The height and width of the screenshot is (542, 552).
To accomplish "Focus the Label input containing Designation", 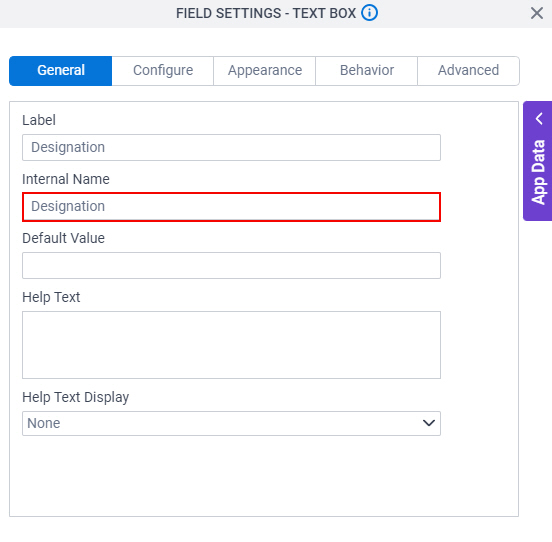I will coord(231,147).
